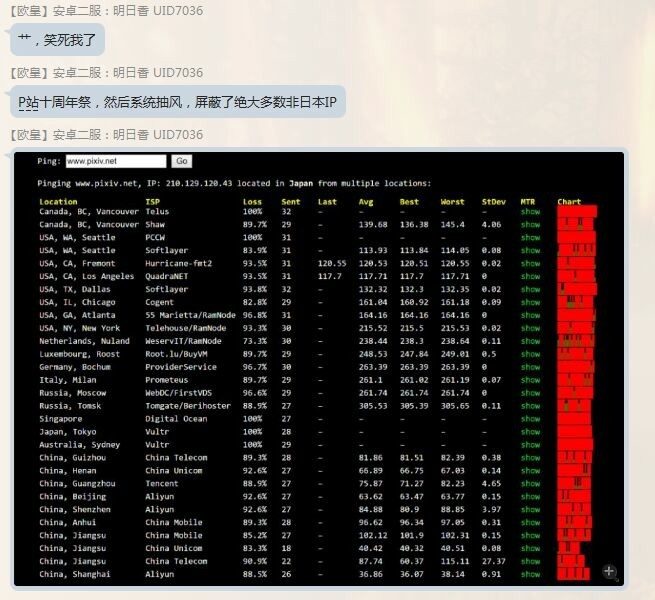Click the chat bubble '笑死我了'
This screenshot has width=655, height=600.
tap(57, 40)
